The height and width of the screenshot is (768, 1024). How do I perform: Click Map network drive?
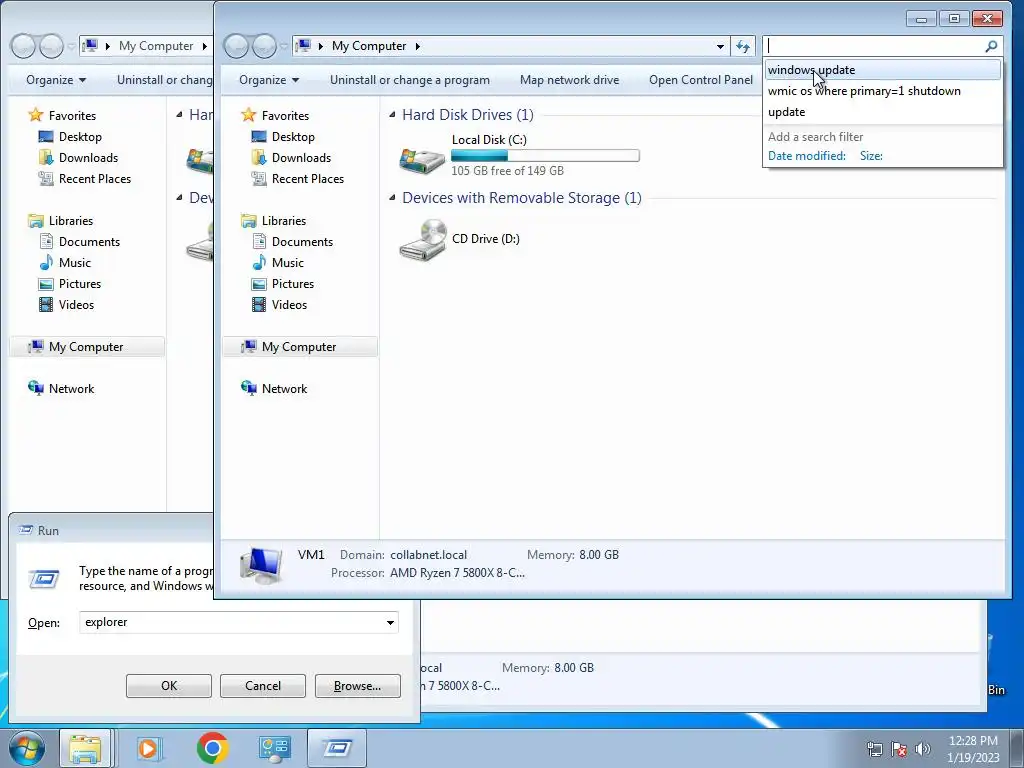(x=569, y=80)
